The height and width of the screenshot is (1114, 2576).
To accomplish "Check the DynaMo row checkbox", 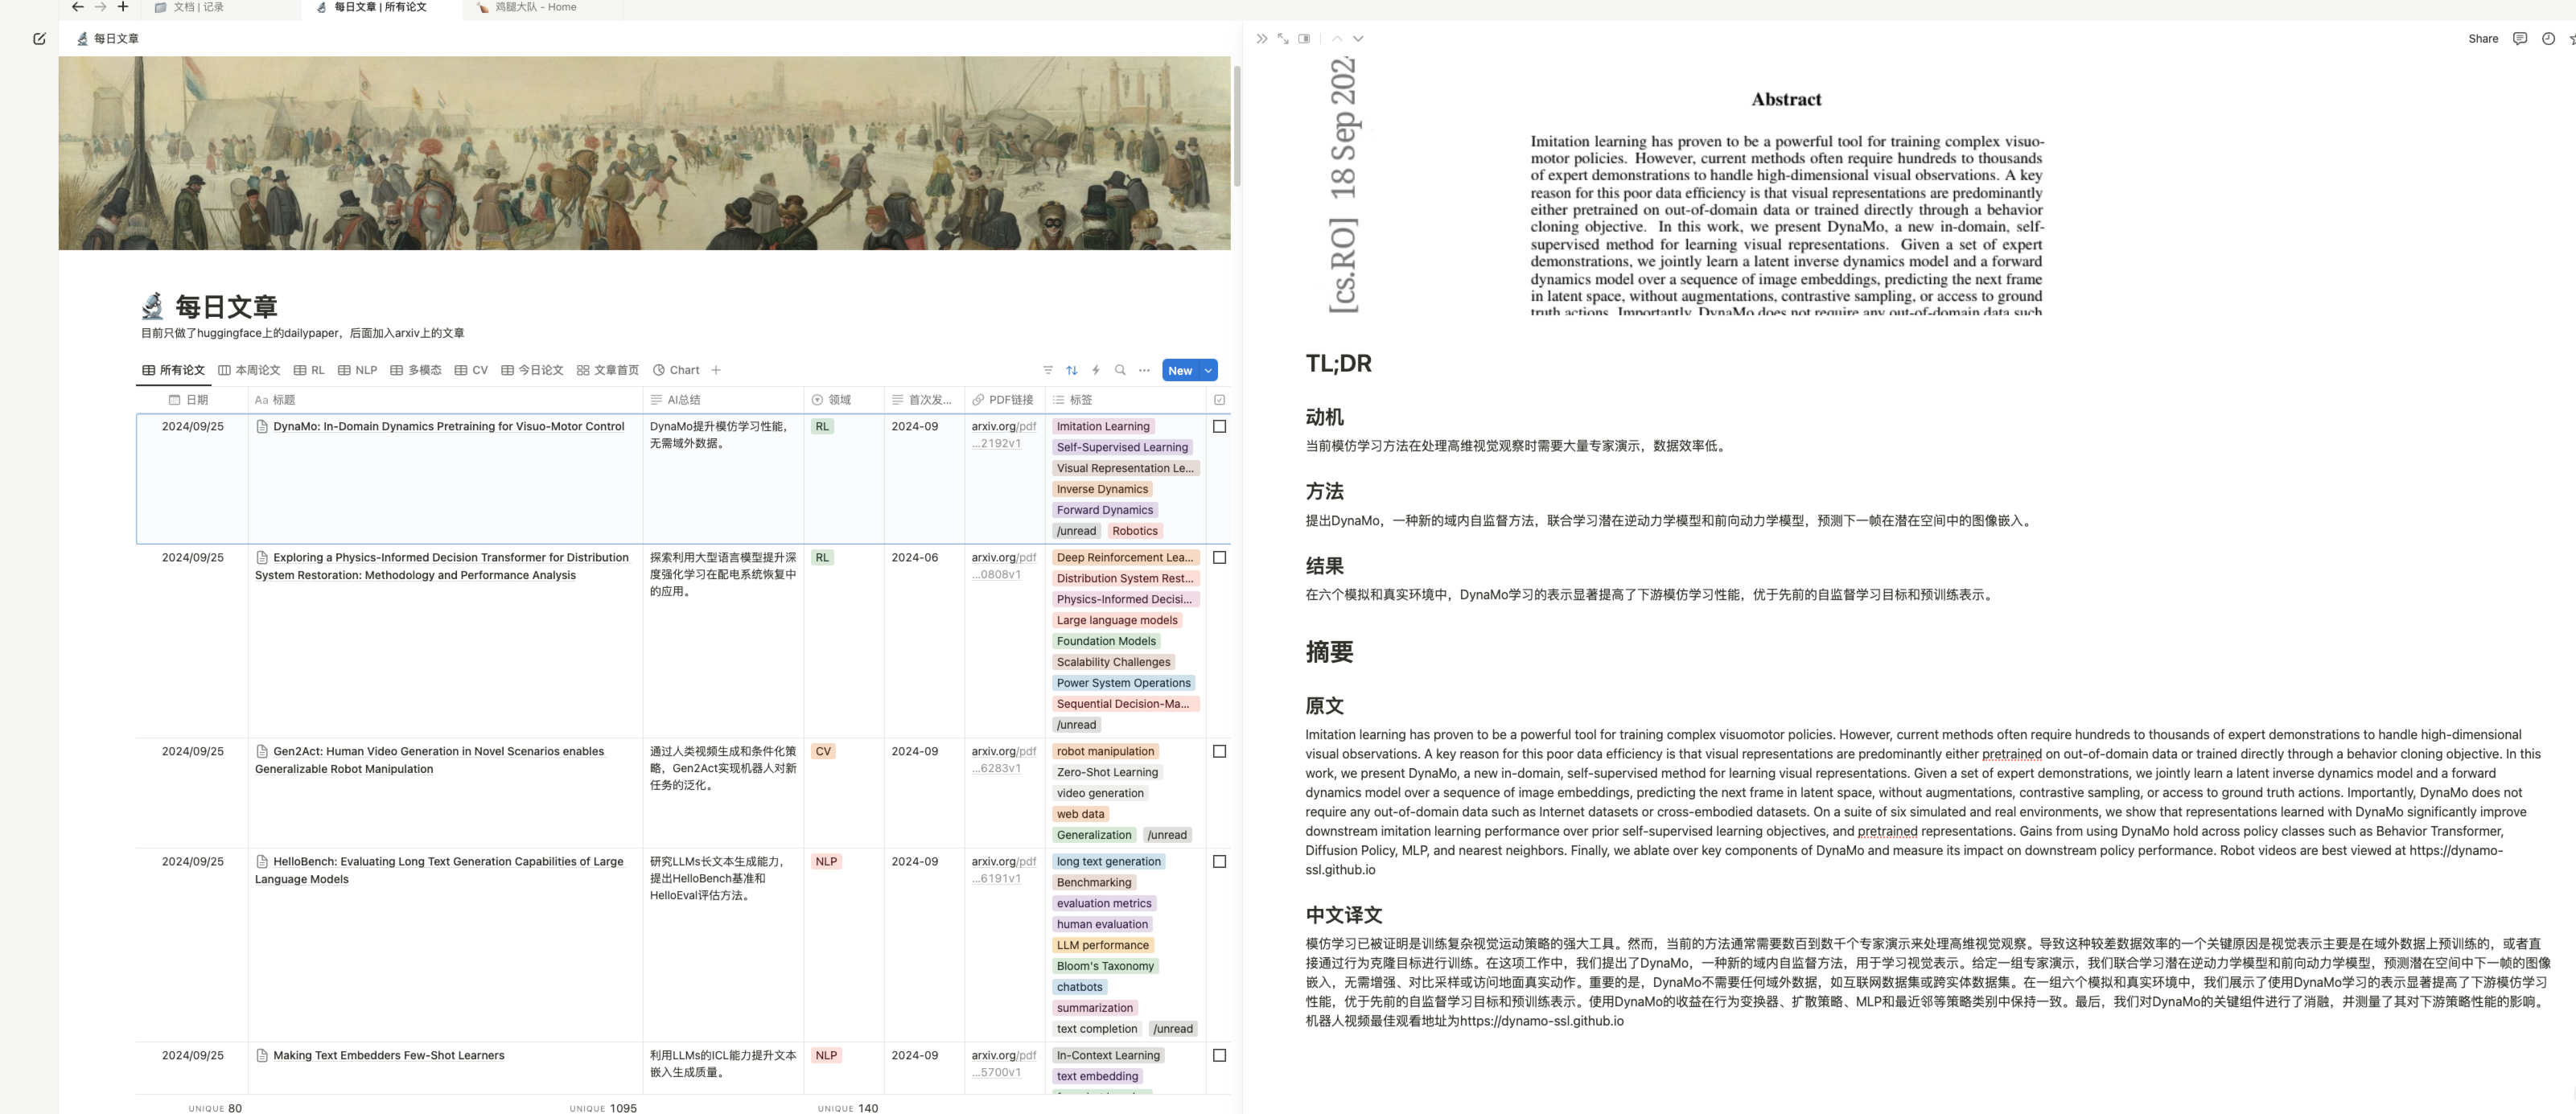I will [x=1219, y=426].
